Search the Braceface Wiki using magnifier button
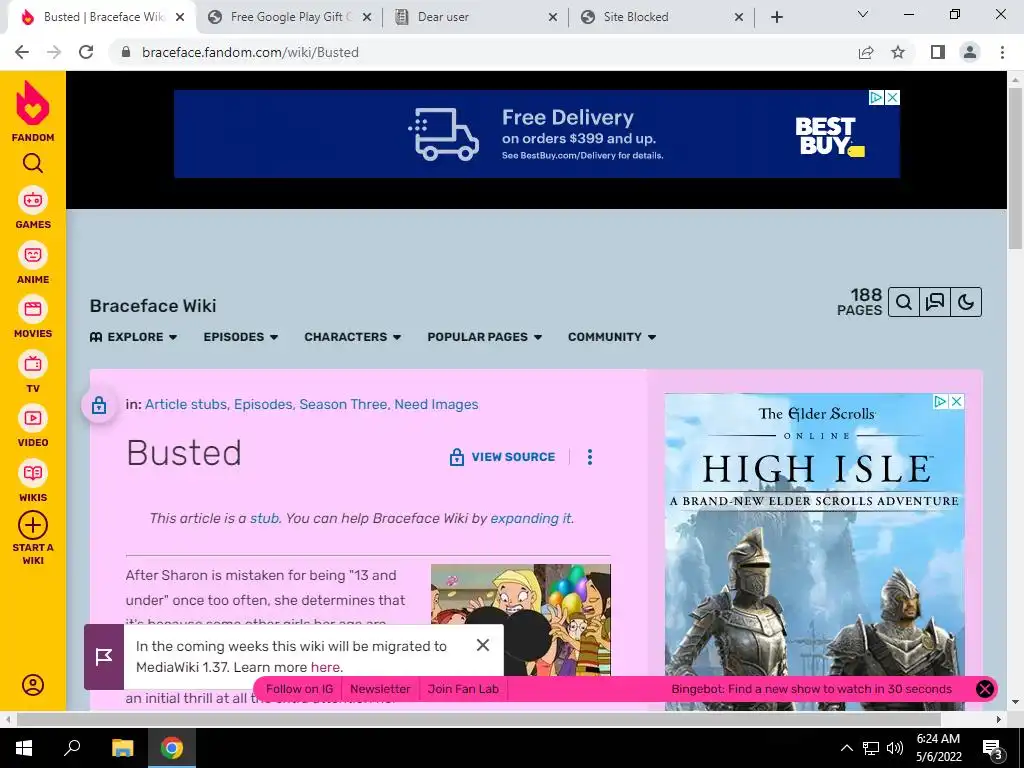 904,302
